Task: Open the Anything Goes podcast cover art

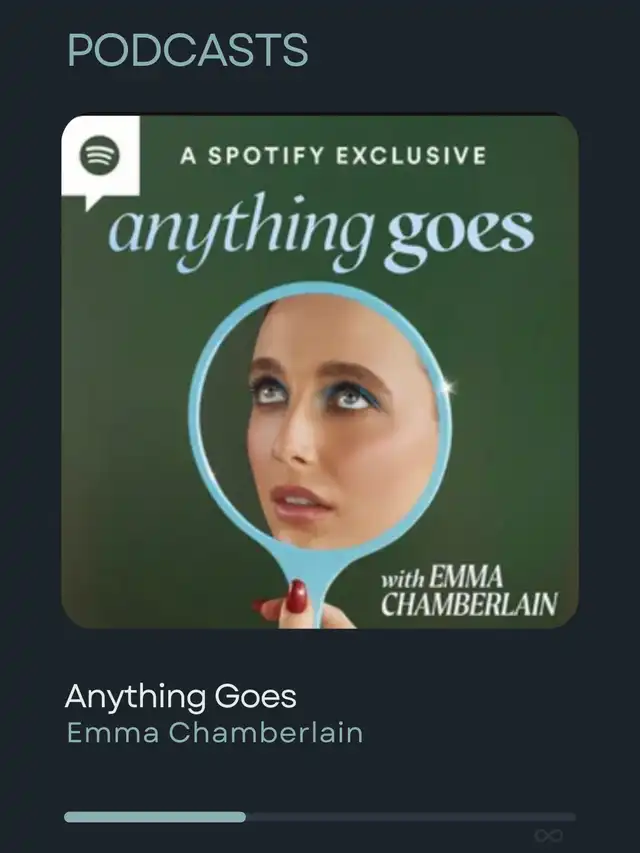Action: [319, 372]
